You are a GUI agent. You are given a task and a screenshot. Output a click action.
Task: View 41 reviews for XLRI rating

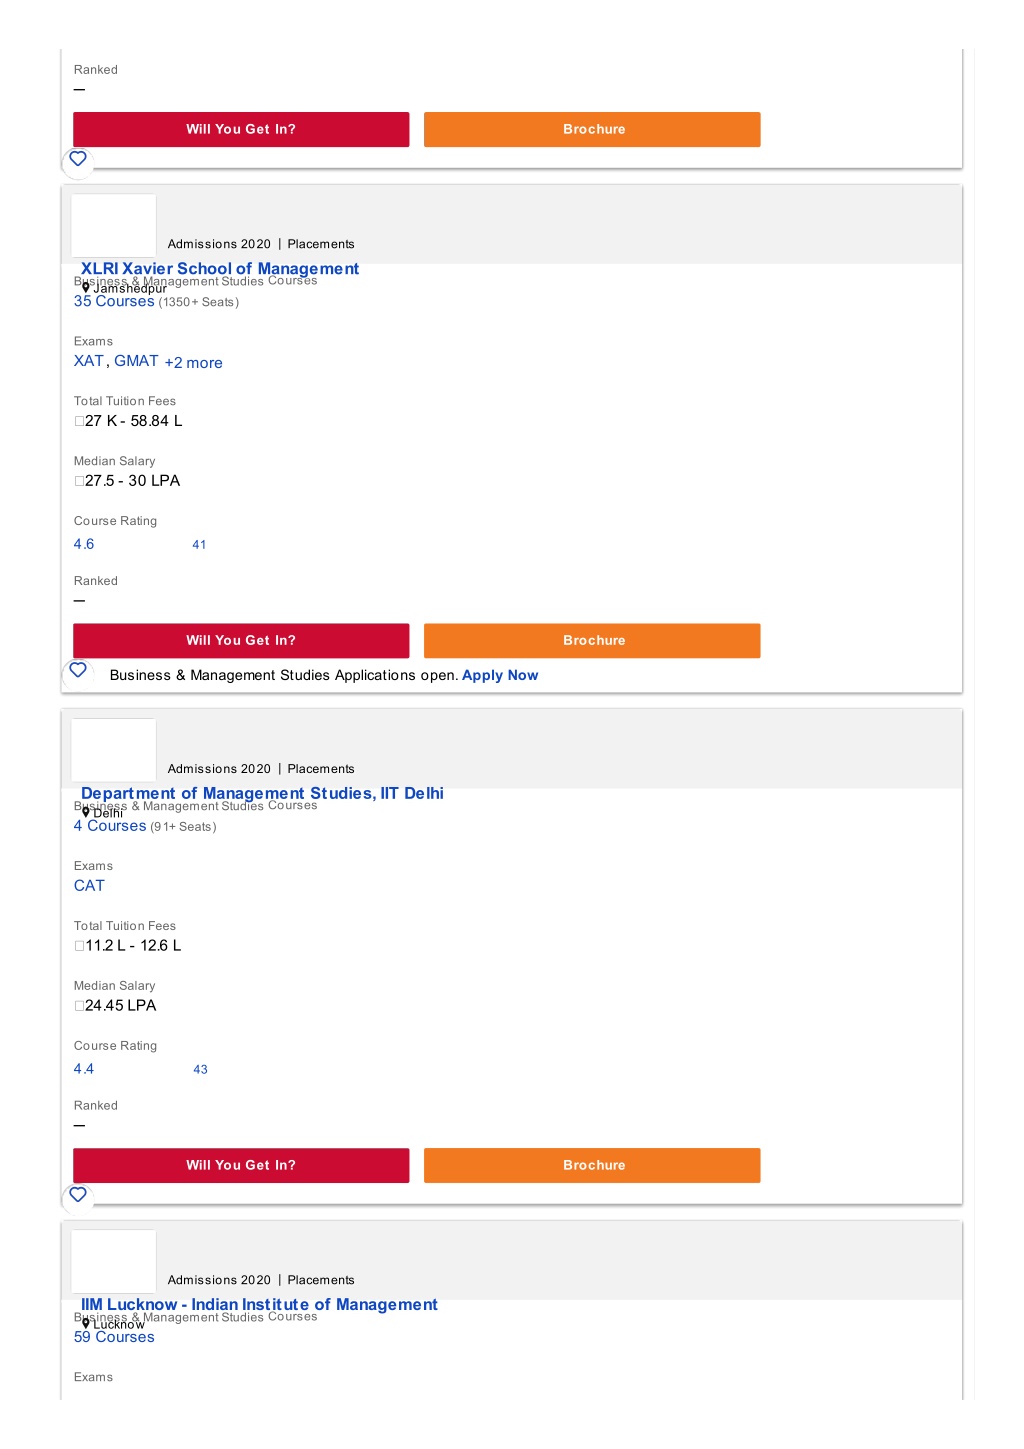(199, 545)
